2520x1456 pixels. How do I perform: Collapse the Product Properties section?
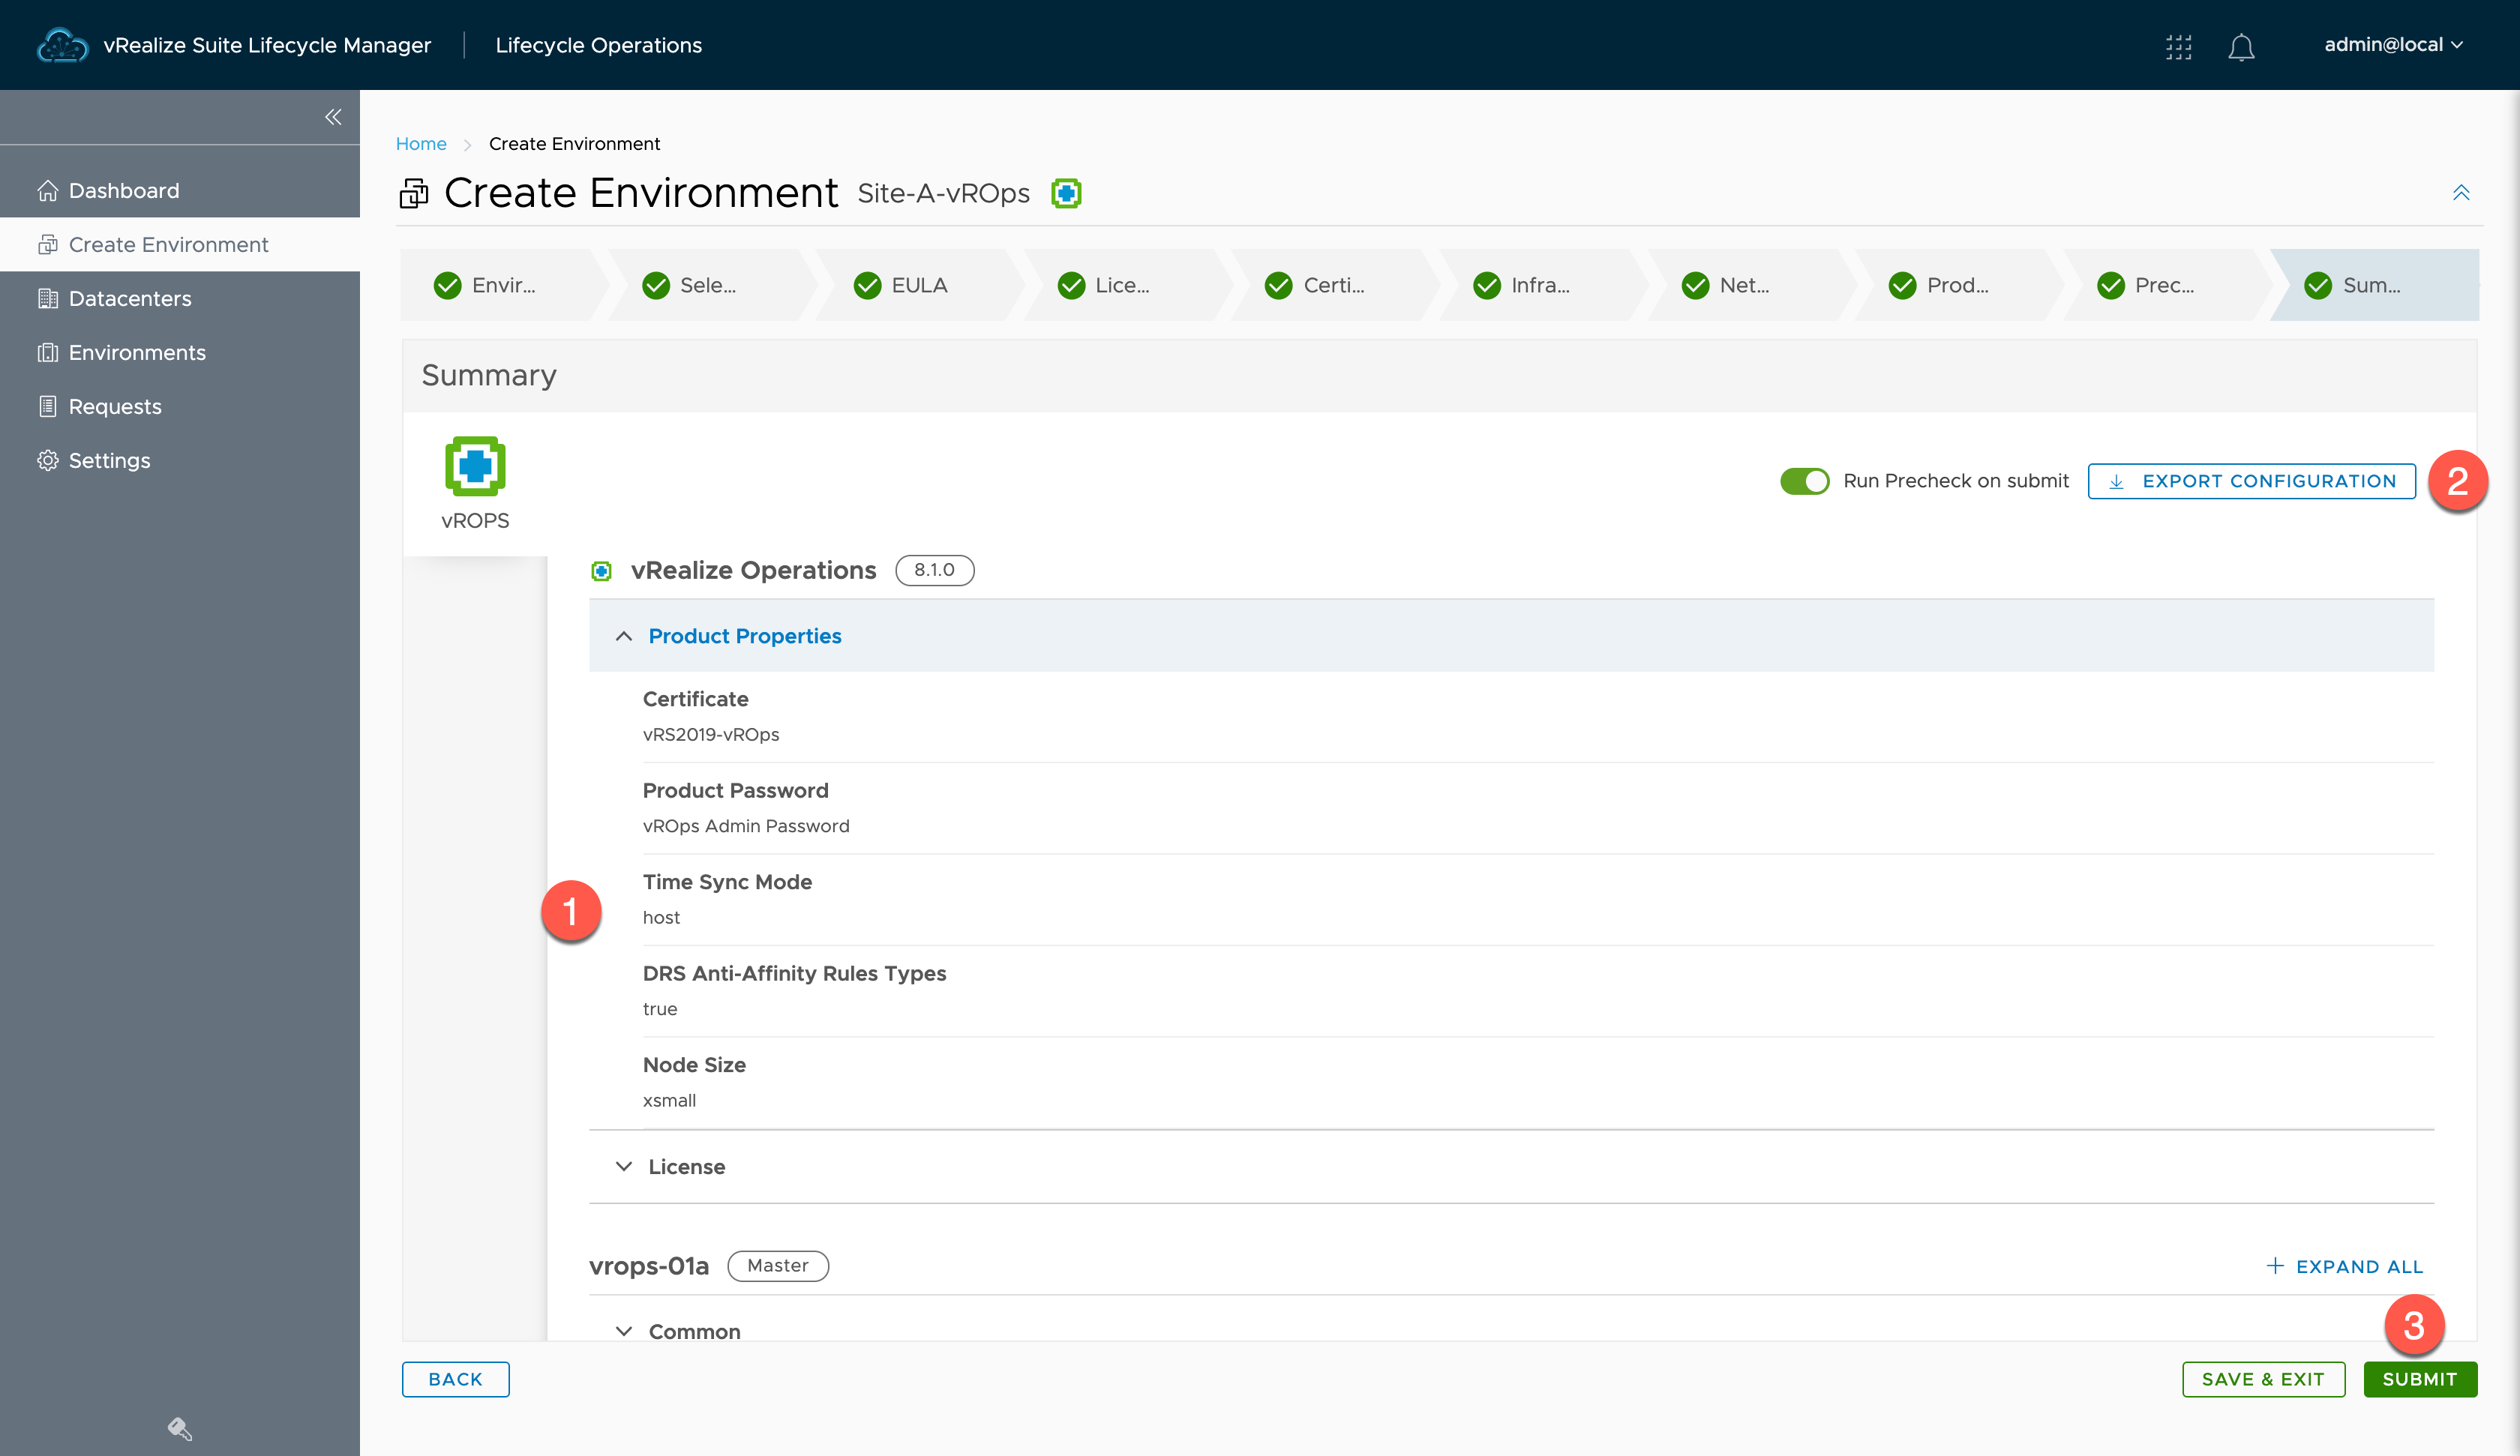click(1511, 636)
